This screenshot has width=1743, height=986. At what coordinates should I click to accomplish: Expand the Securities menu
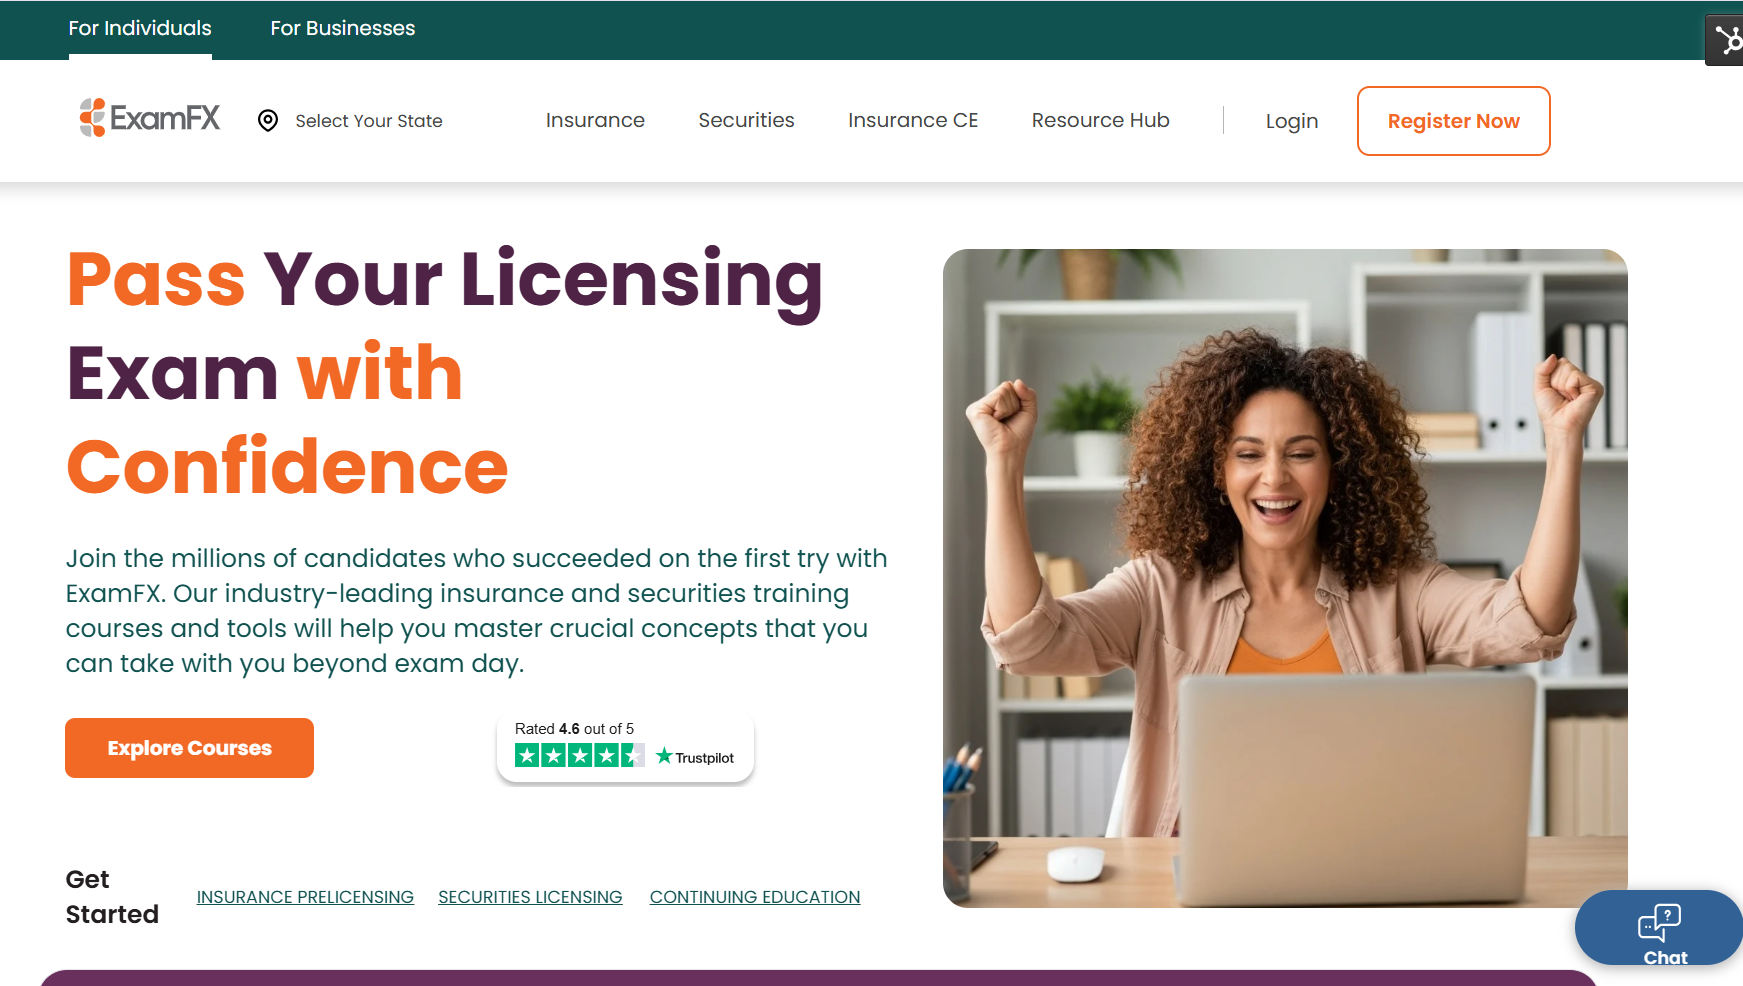click(746, 120)
